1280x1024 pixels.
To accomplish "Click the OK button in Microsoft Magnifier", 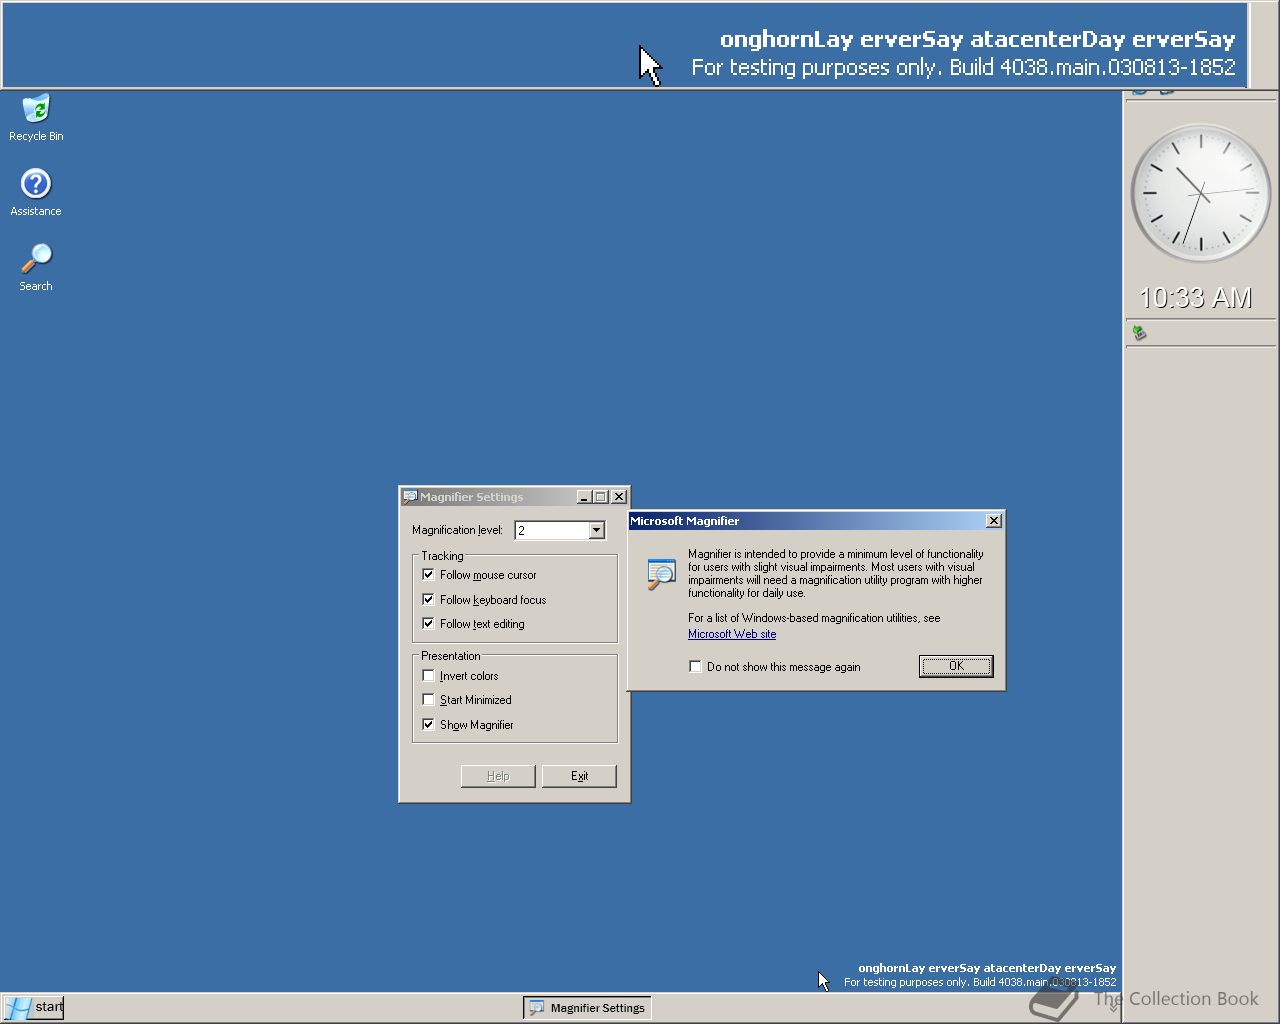I will pyautogui.click(x=956, y=666).
